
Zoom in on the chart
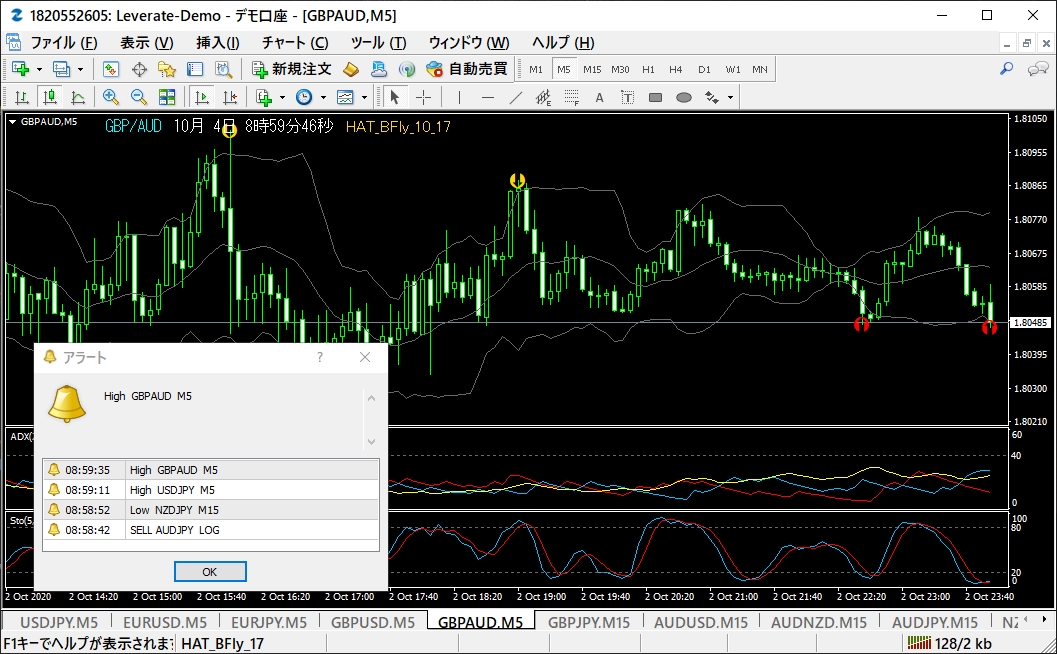[111, 98]
